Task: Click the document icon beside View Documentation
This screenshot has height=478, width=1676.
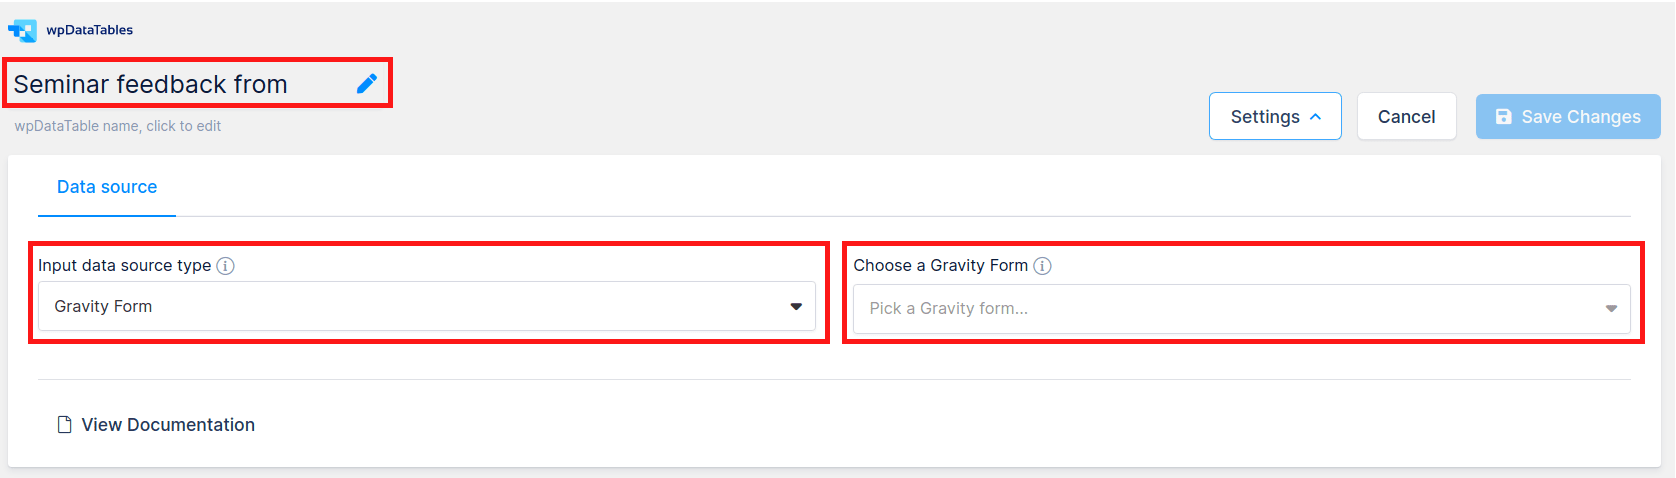Action: (65, 425)
